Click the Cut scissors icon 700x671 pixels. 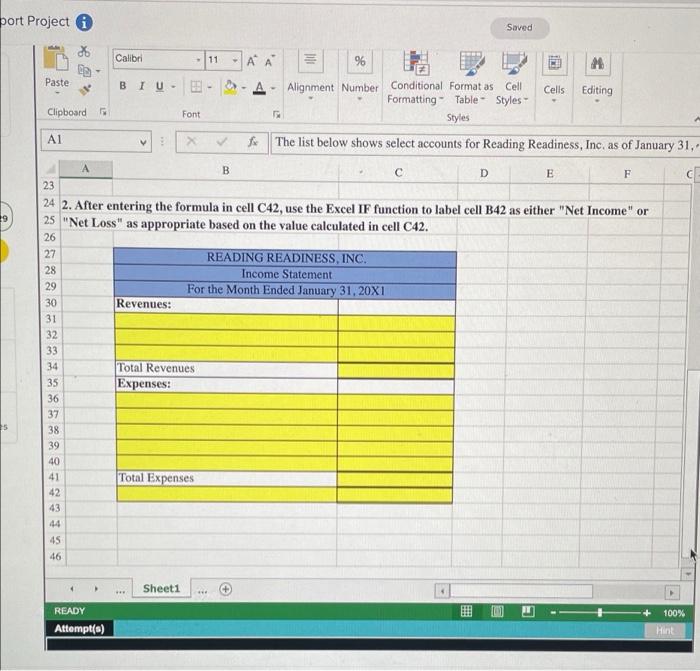point(83,51)
